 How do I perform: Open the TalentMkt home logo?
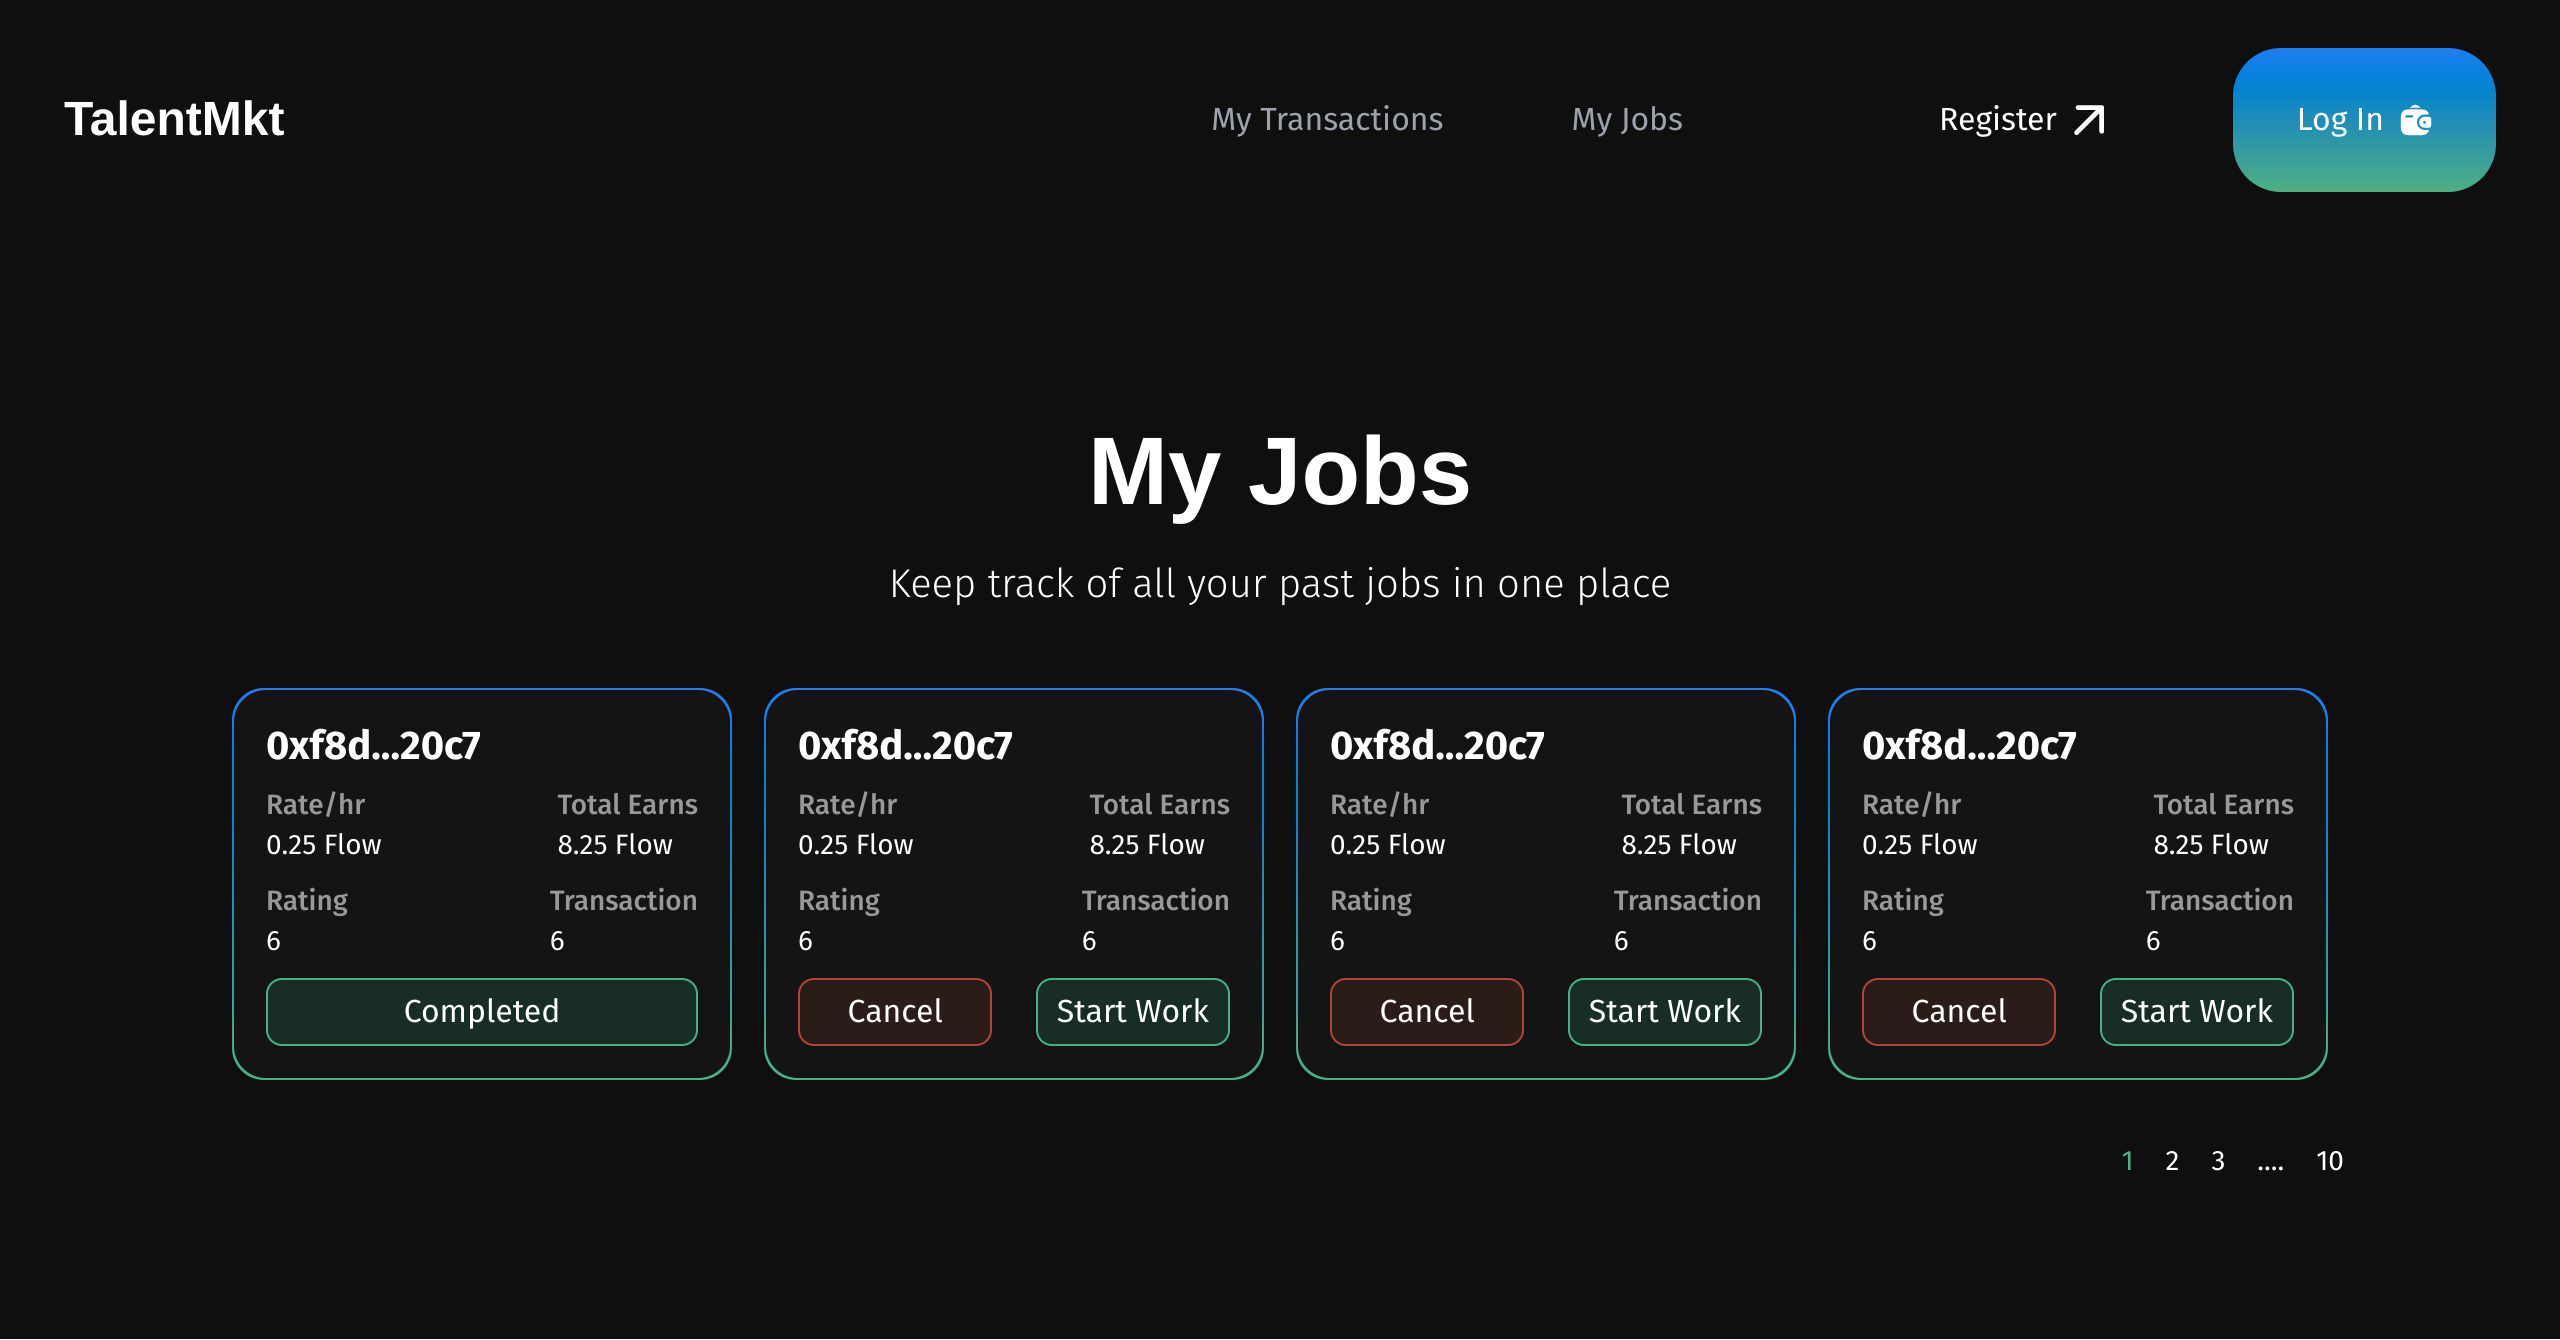tap(174, 119)
